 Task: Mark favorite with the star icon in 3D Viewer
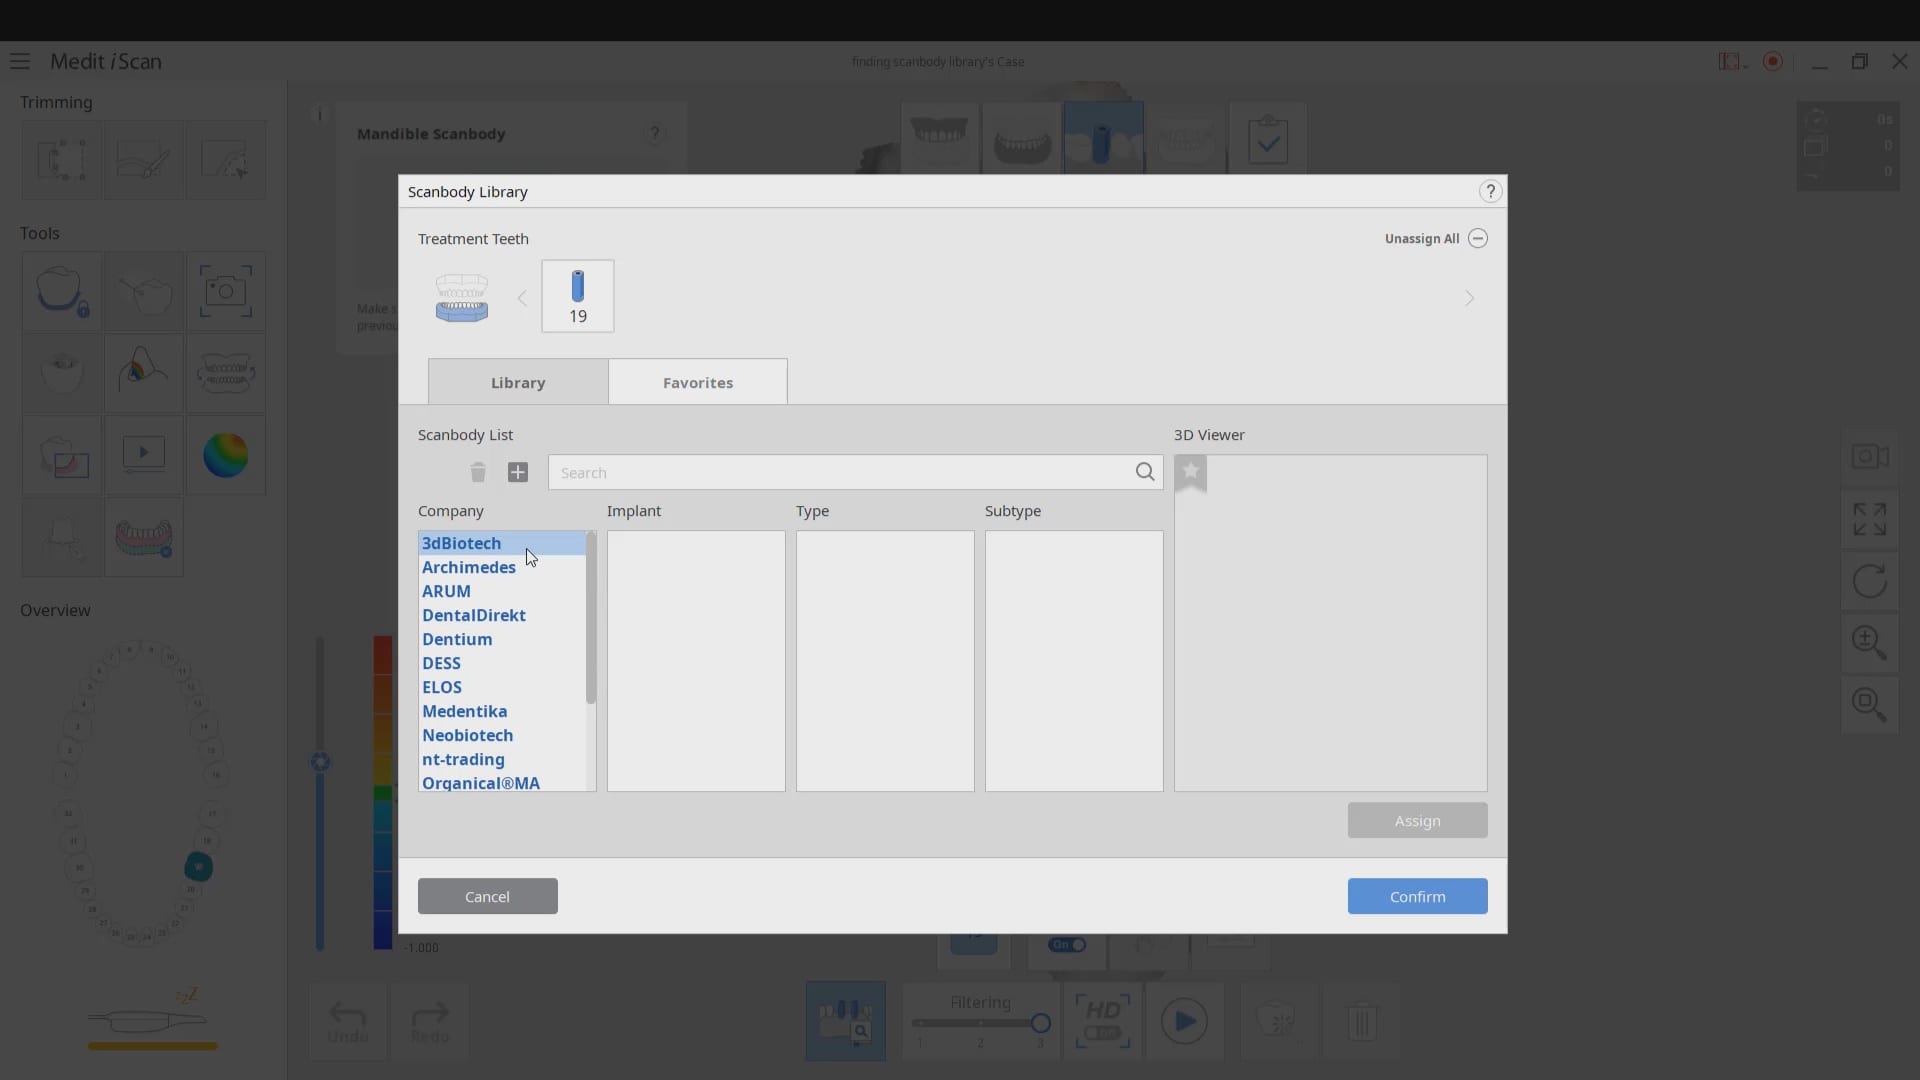1191,472
